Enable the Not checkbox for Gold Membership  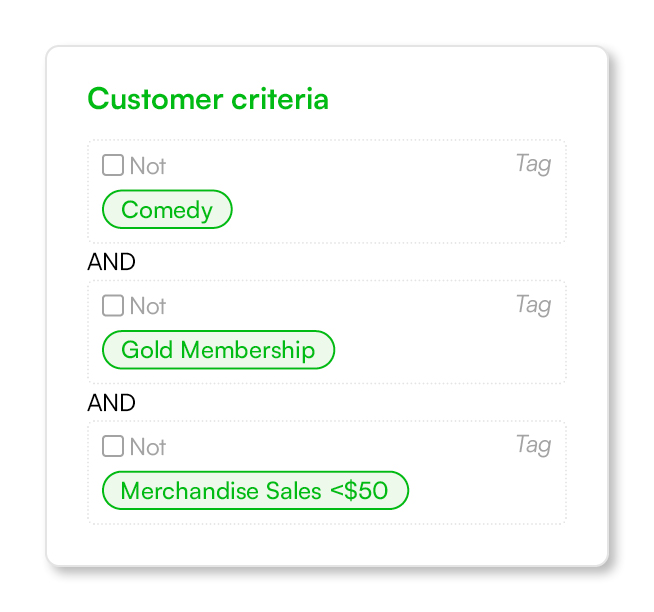(x=113, y=305)
